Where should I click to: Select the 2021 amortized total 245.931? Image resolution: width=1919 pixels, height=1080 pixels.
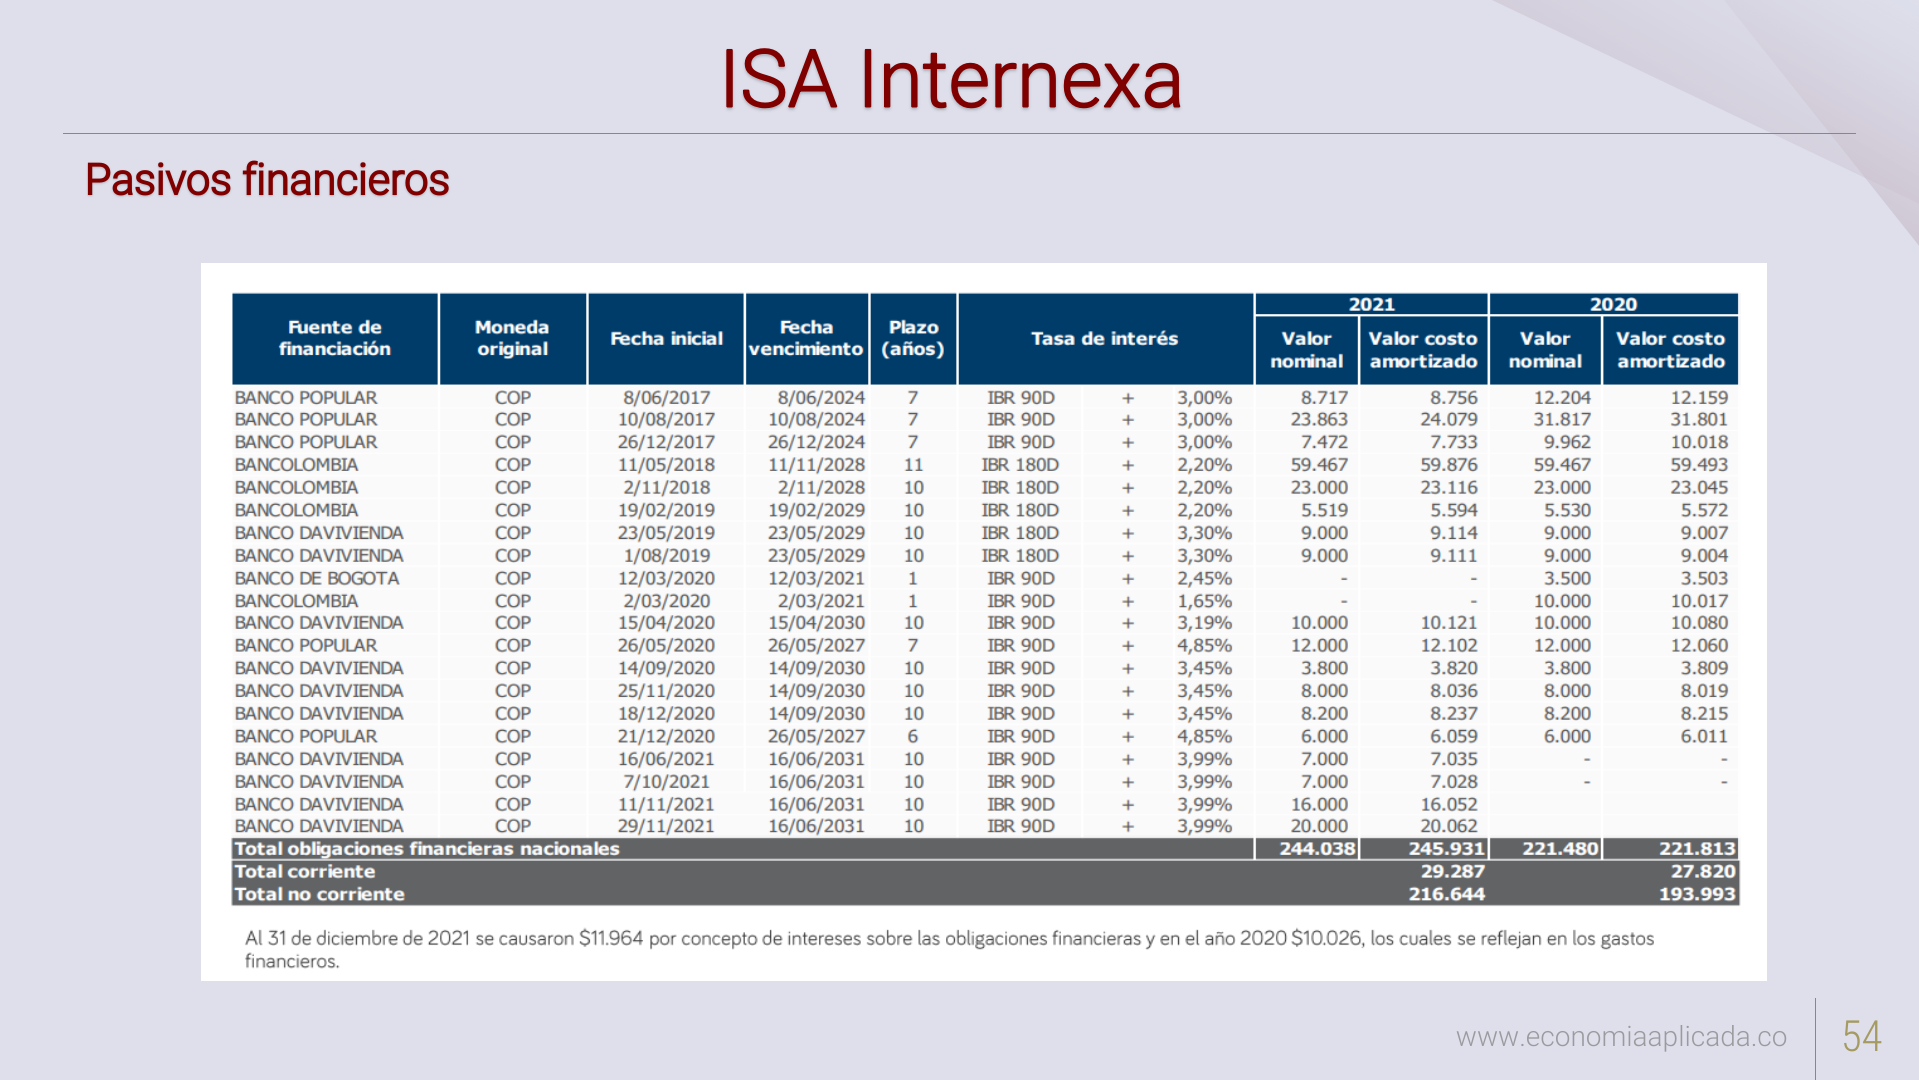click(1447, 849)
